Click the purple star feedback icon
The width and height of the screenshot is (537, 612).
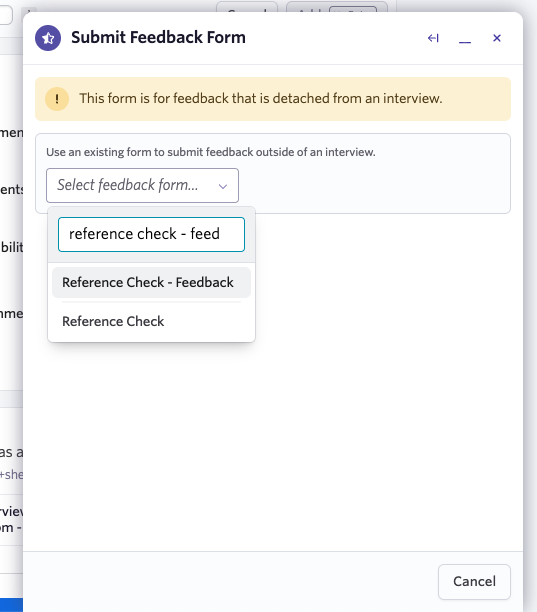pyautogui.click(x=48, y=38)
